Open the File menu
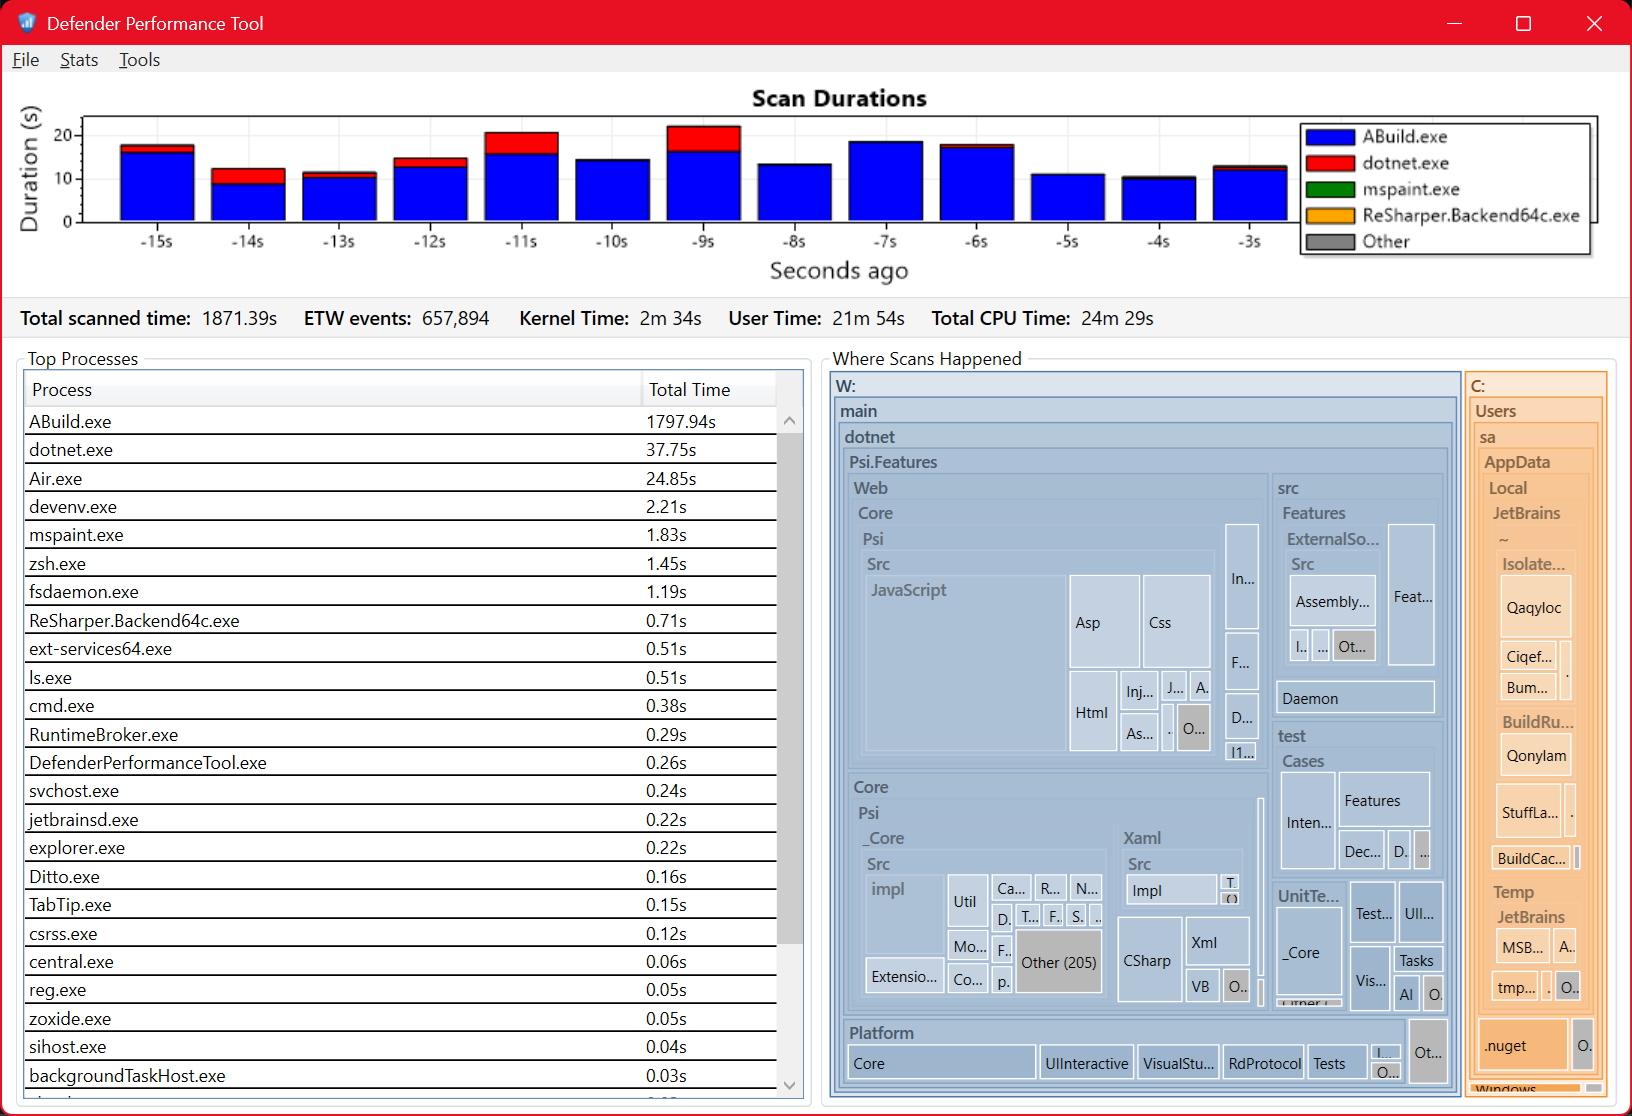 (x=26, y=60)
